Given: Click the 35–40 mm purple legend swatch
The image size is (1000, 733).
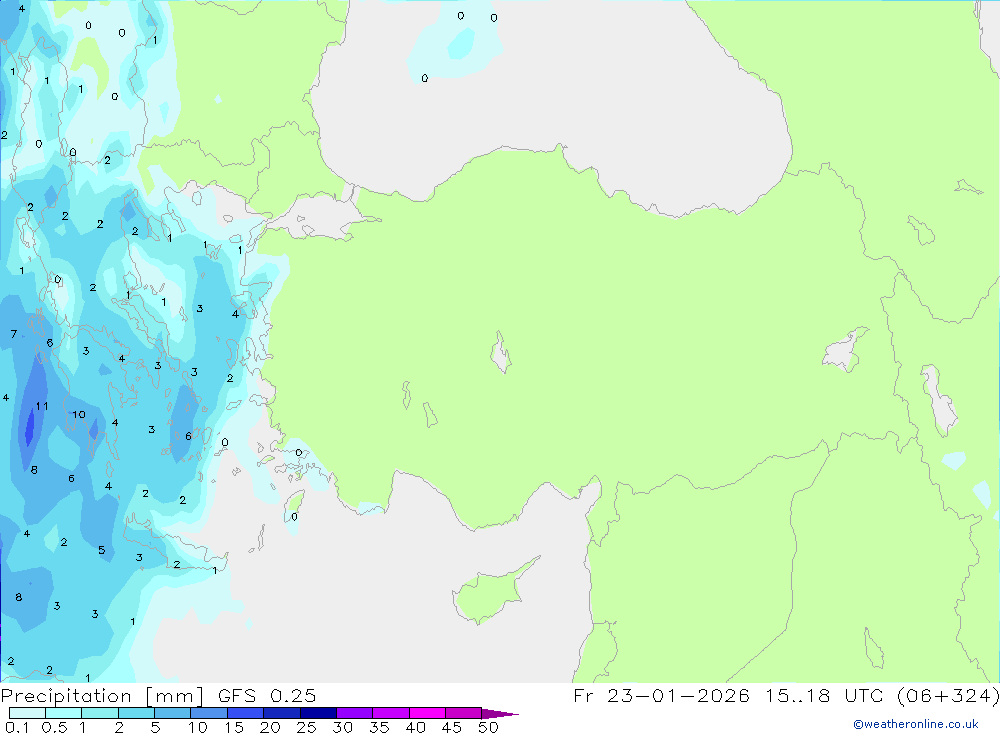Looking at the screenshot, I should coord(390,713).
